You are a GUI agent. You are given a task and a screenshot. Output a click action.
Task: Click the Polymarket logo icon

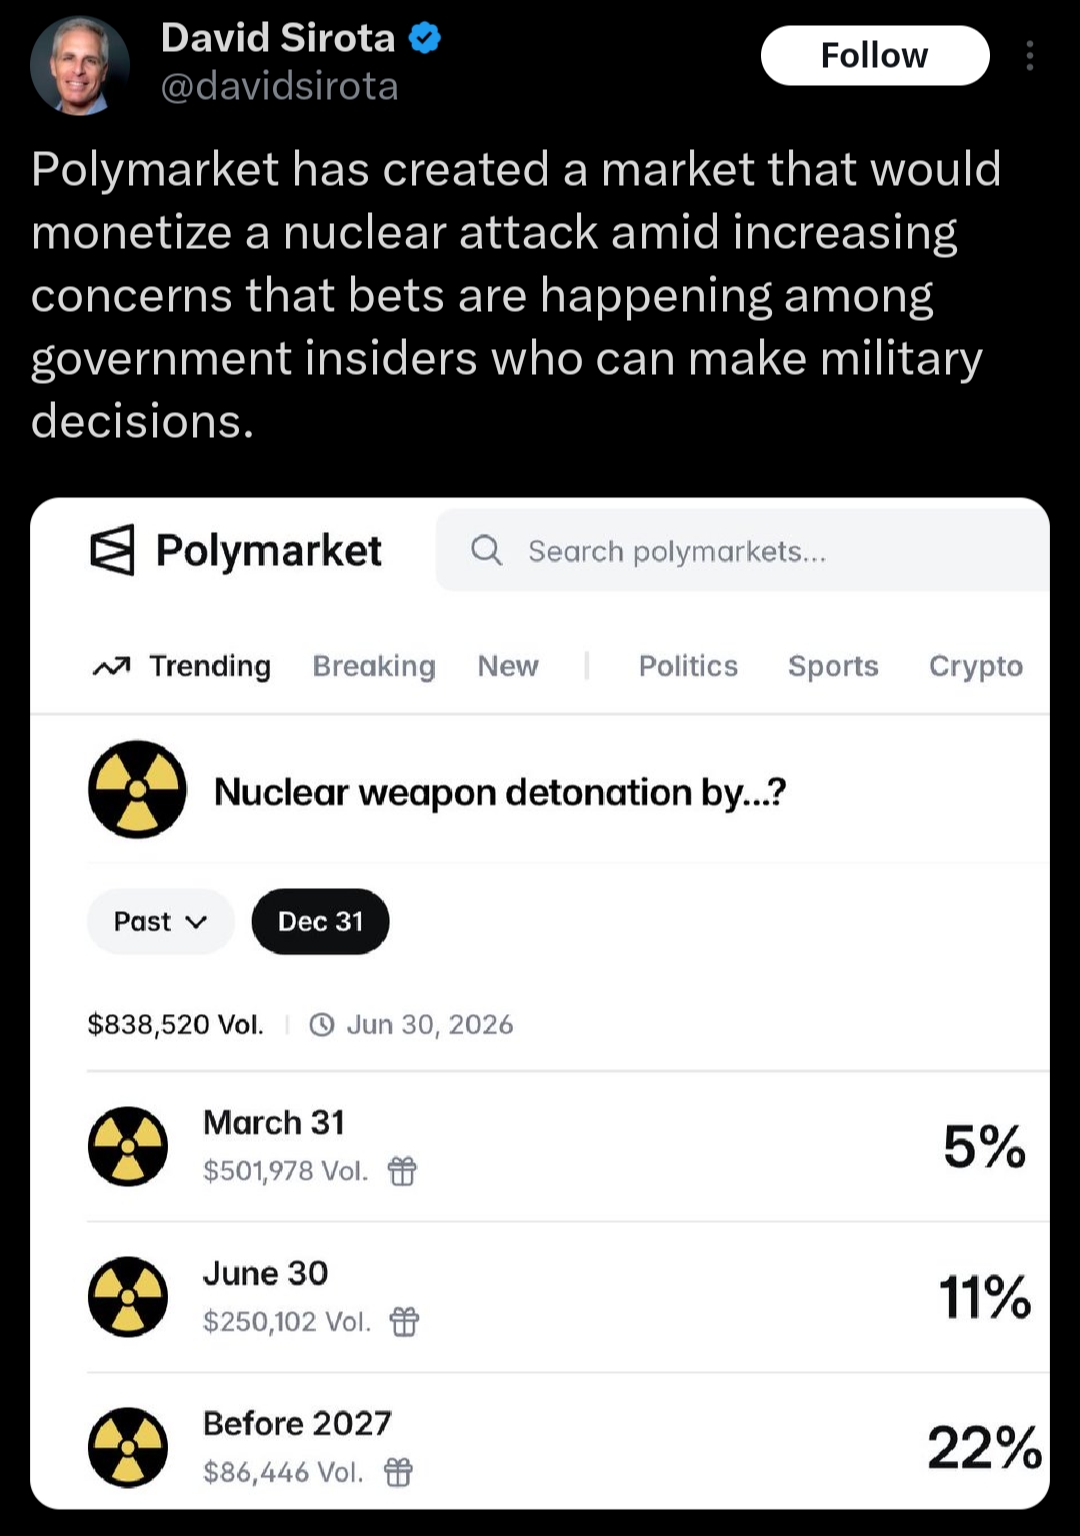pyautogui.click(x=112, y=550)
